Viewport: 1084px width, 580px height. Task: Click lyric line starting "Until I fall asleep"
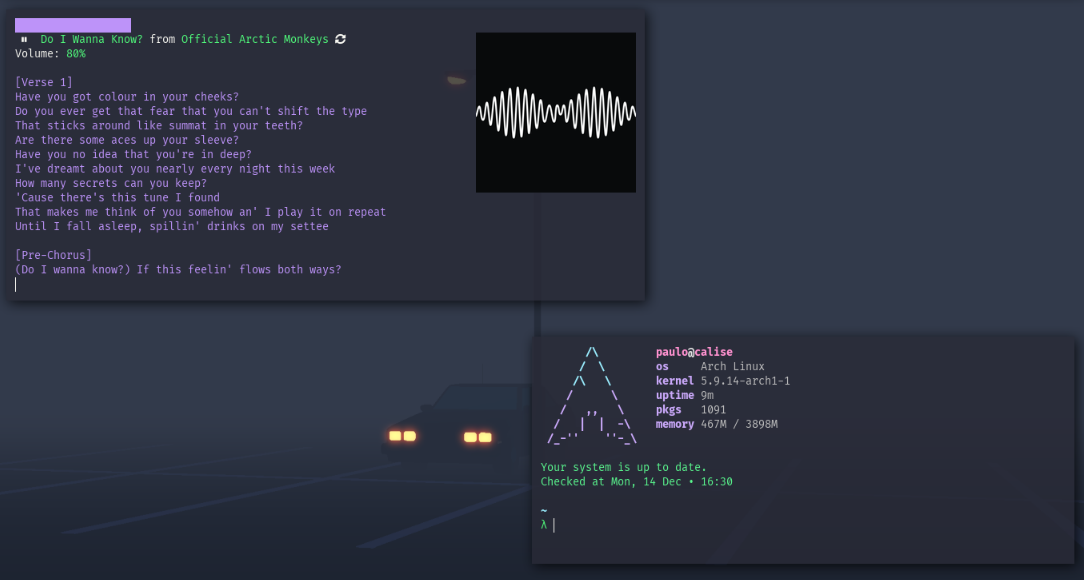point(171,227)
